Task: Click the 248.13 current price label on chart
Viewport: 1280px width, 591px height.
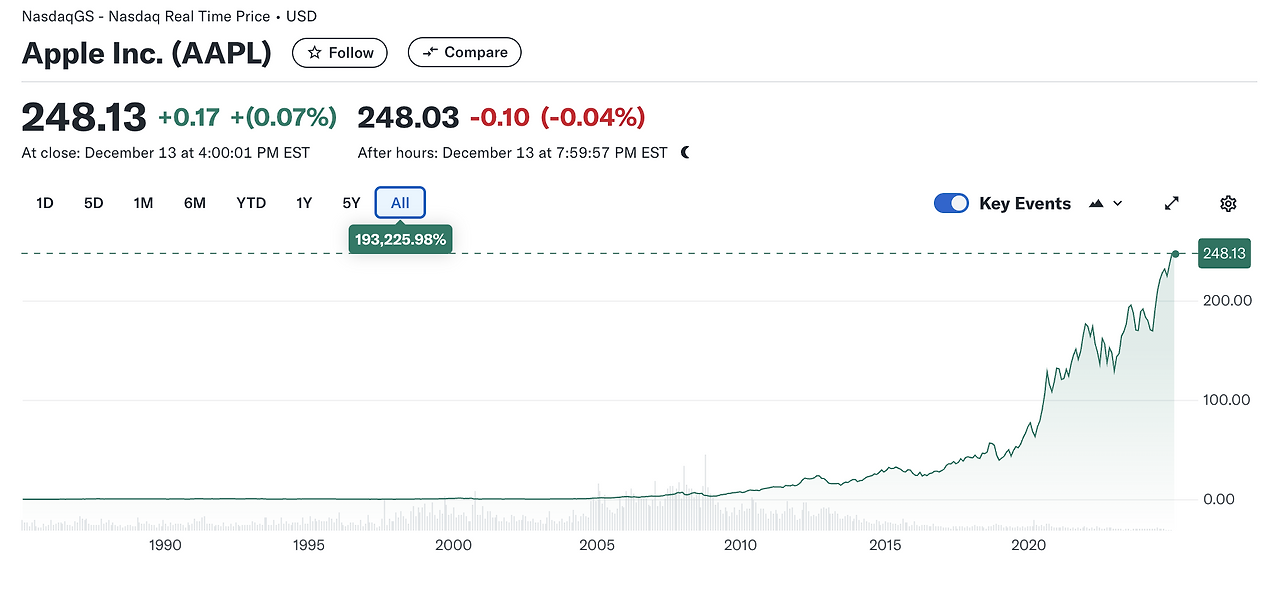Action: pyautogui.click(x=1224, y=254)
